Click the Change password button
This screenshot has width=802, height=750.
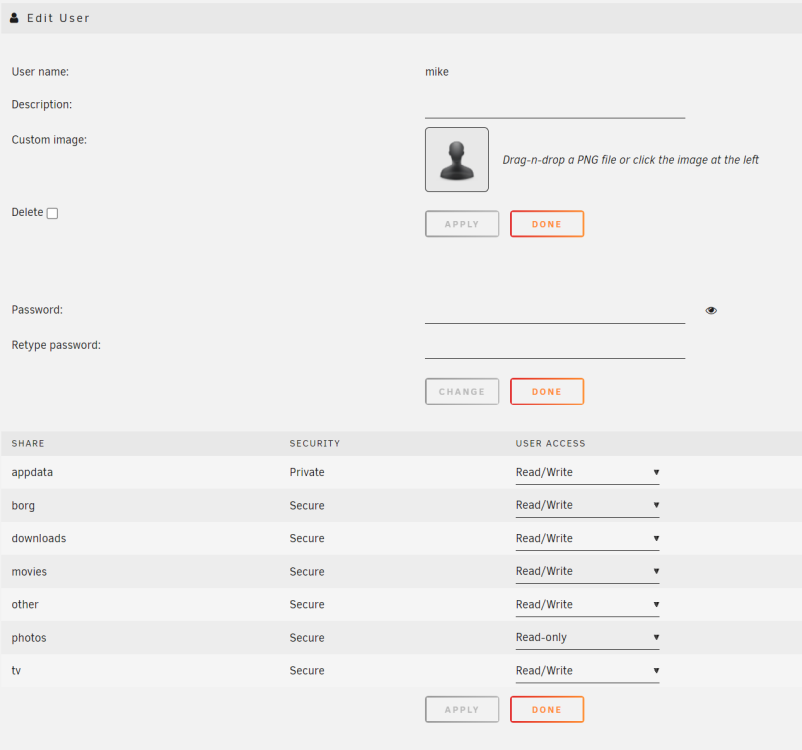462,392
